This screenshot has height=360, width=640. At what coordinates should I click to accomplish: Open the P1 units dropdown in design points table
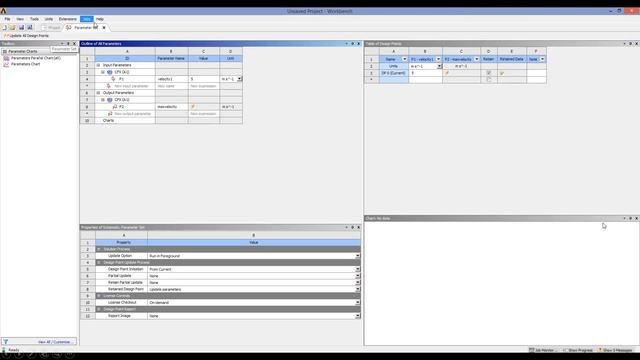[440, 66]
